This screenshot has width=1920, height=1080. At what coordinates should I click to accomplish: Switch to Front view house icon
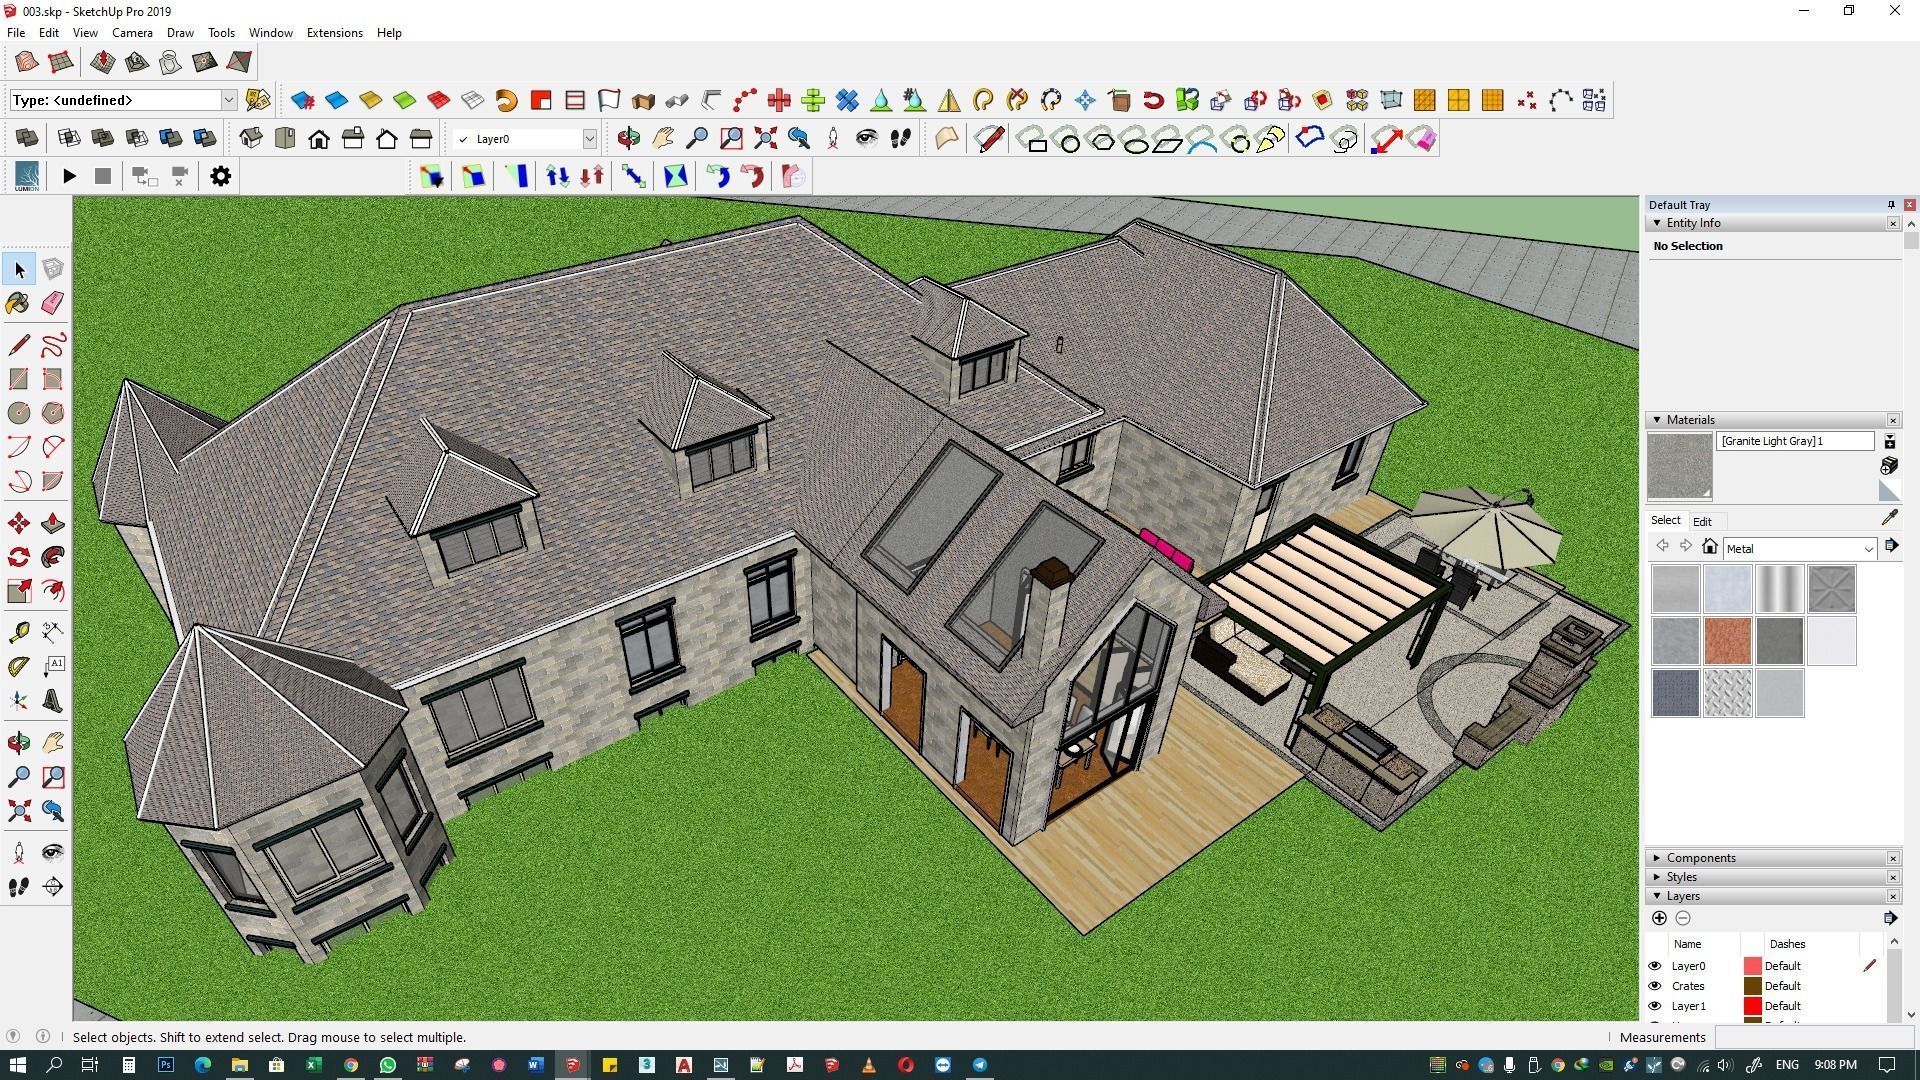pos(319,139)
